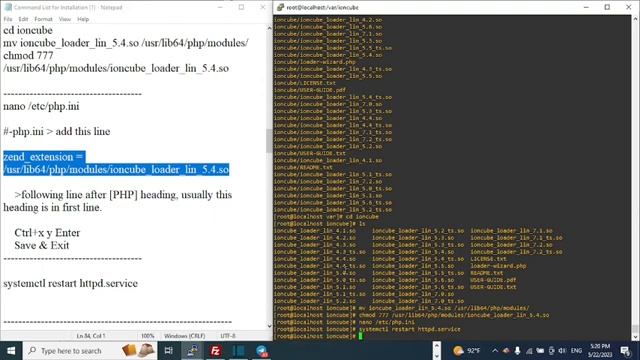This screenshot has width=640, height=360.
Task: Click the 'Type here to search' taskbar box
Action: [90, 351]
